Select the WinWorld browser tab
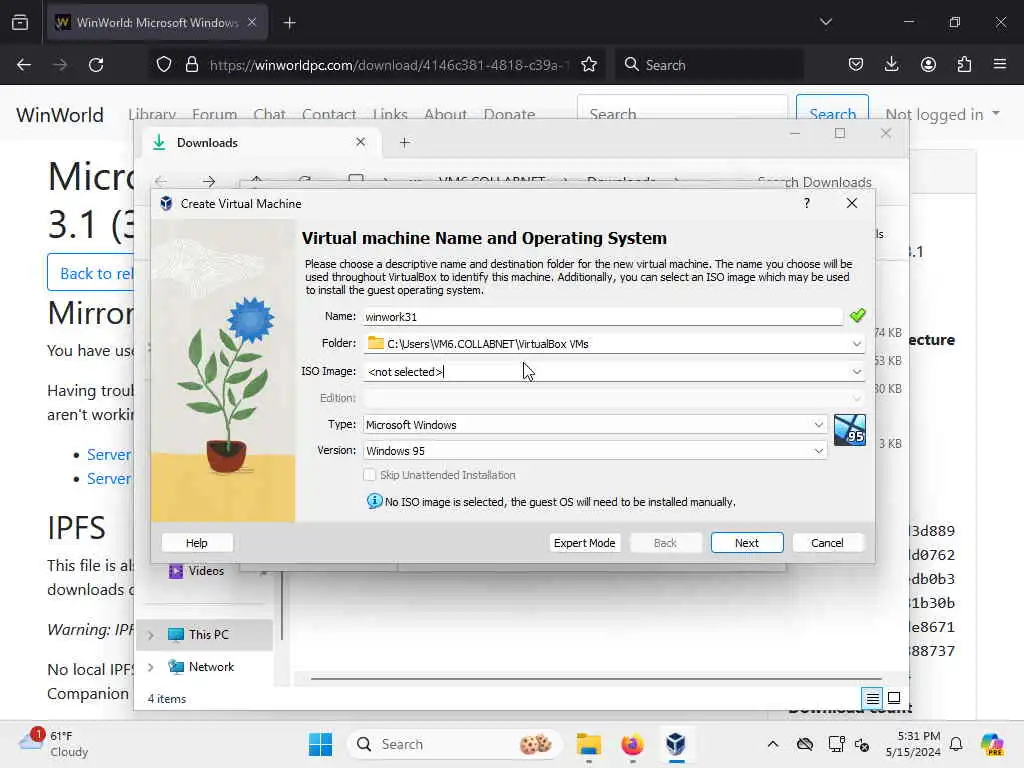The width and height of the screenshot is (1024, 768). pyautogui.click(x=157, y=22)
